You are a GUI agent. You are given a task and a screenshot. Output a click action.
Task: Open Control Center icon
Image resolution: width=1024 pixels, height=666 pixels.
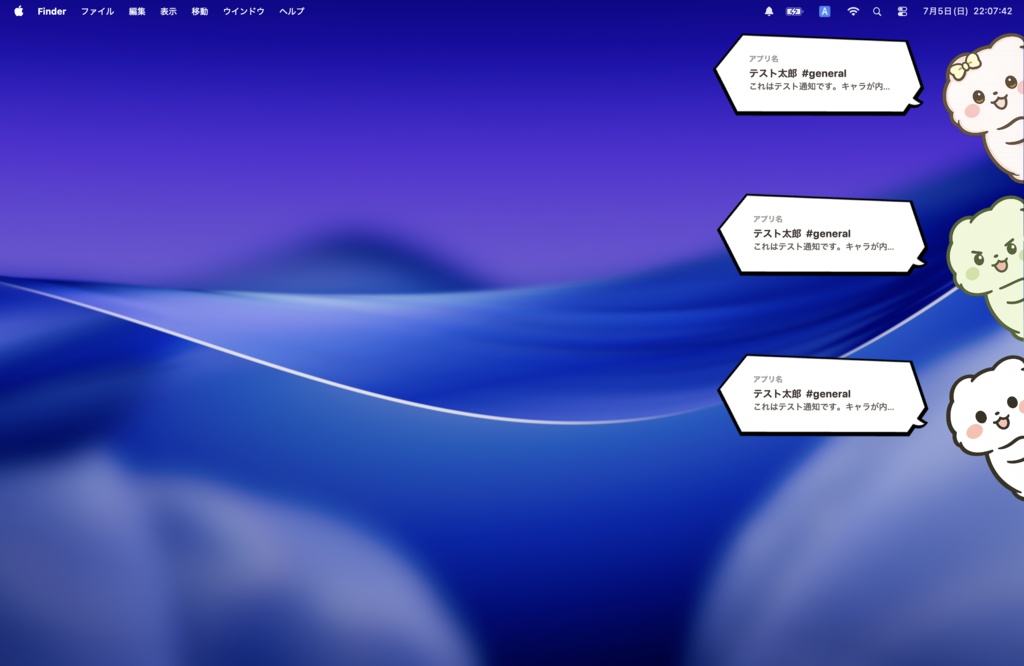click(903, 11)
